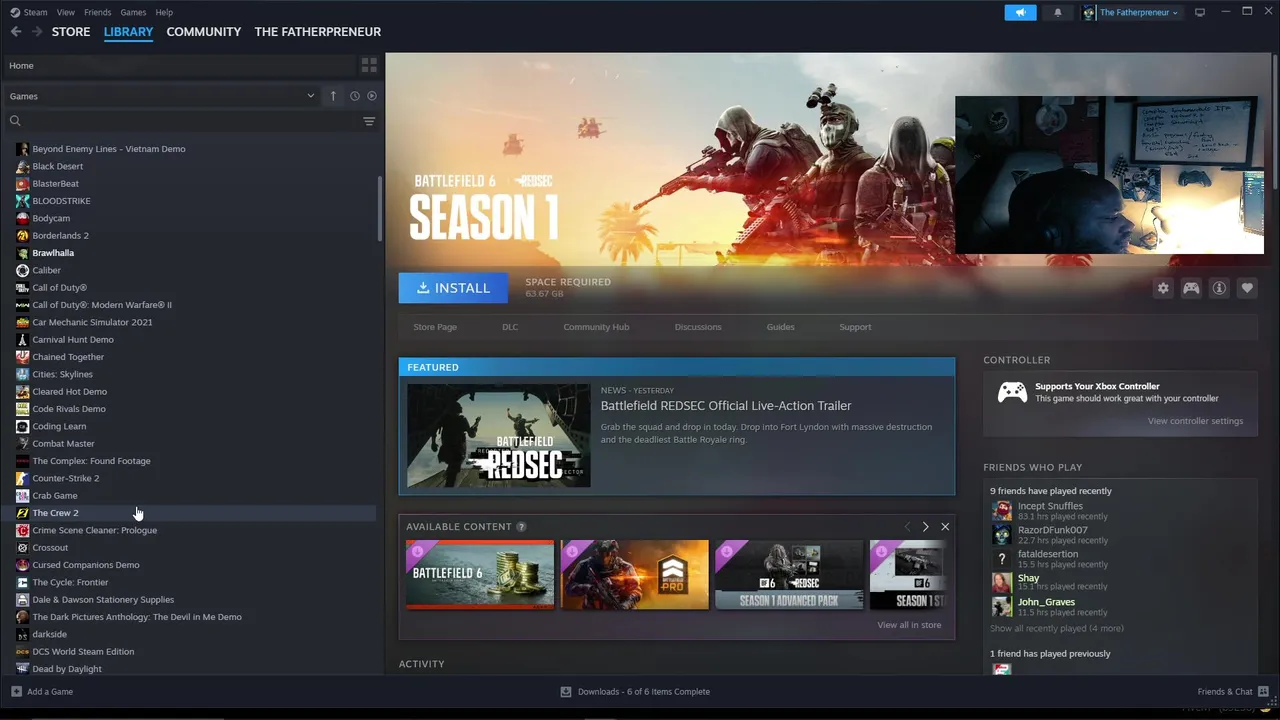Open the DLC link
Screen dimensions: 1280x720
click(x=510, y=327)
